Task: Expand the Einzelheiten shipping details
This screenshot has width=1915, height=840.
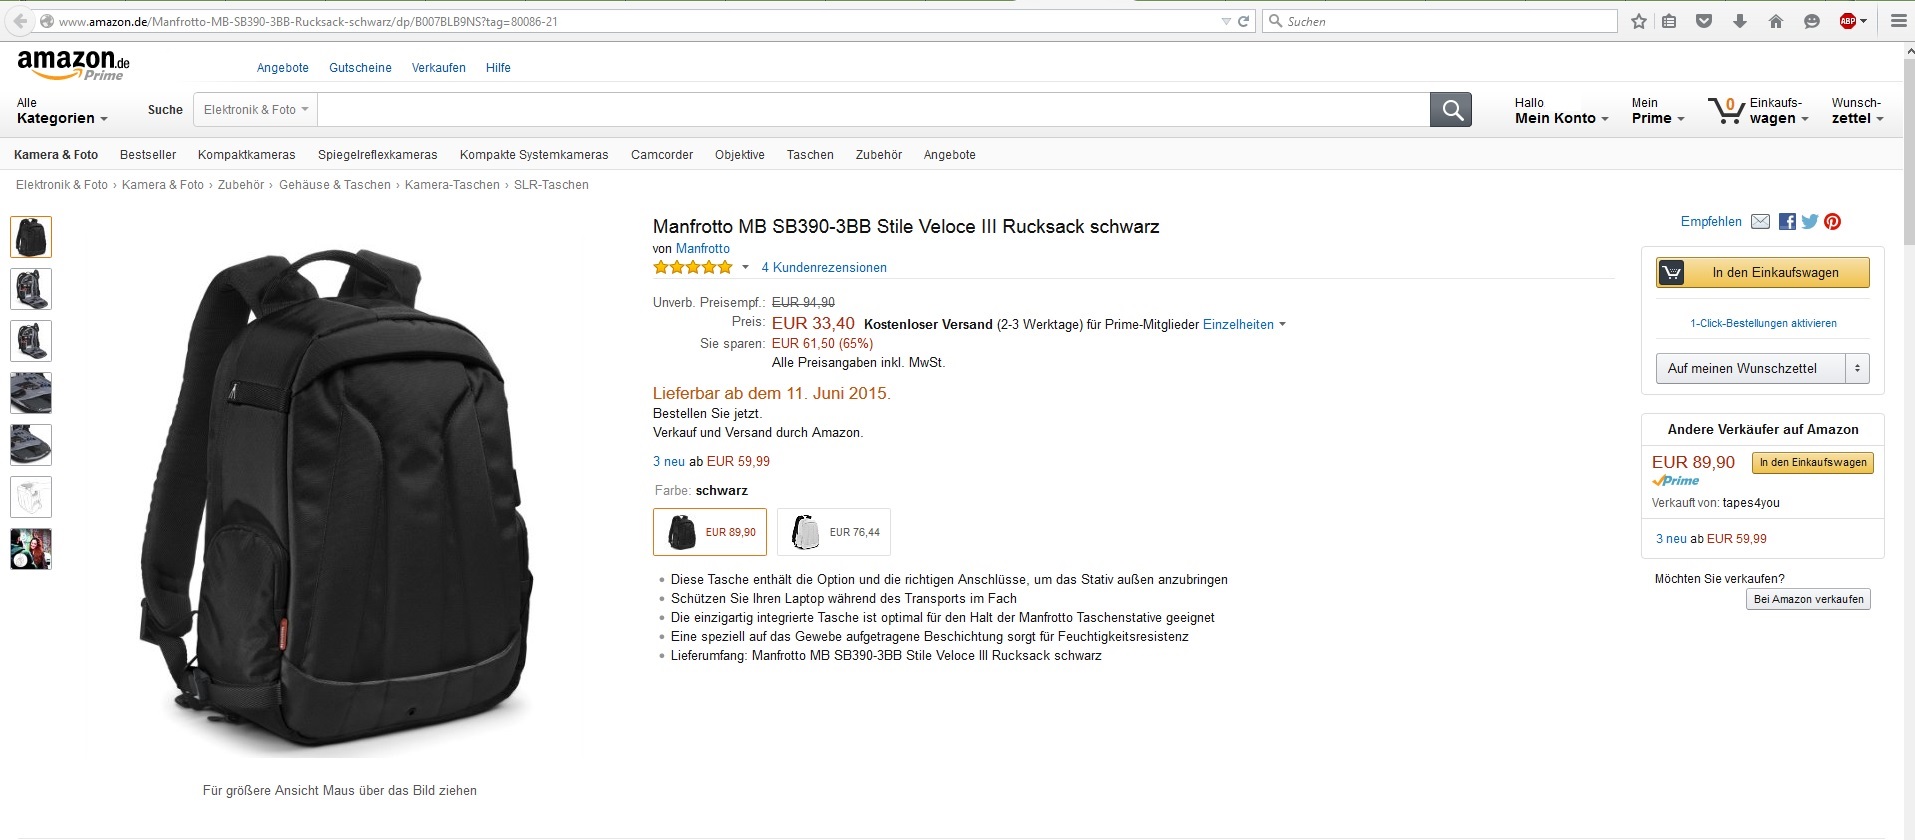Action: 1244,324
